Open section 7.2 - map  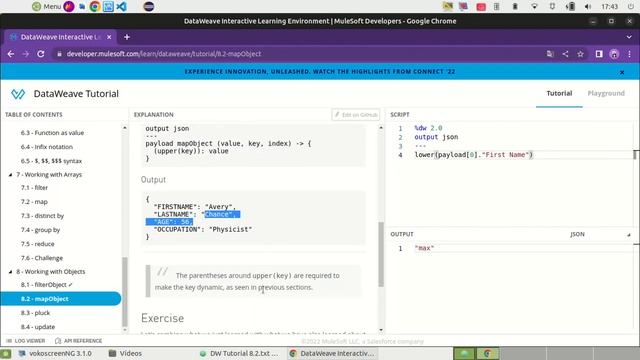coord(34,202)
